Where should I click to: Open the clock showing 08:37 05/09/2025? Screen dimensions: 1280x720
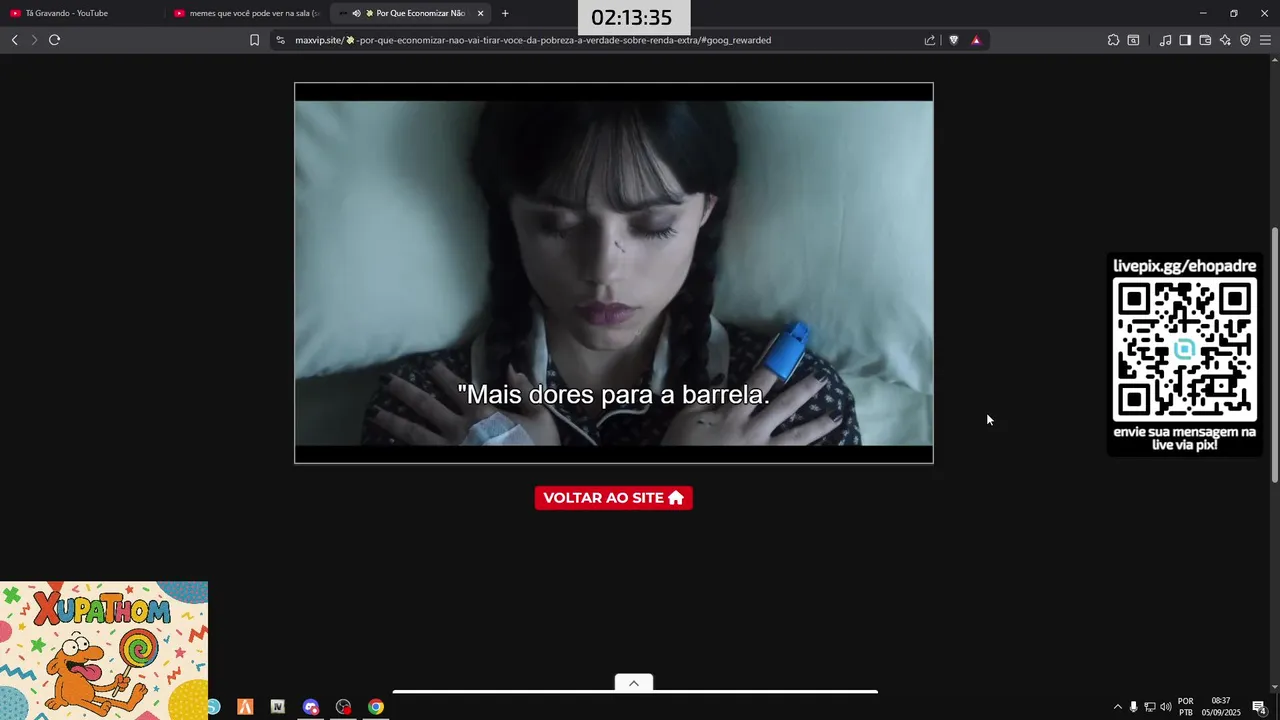point(1221,707)
